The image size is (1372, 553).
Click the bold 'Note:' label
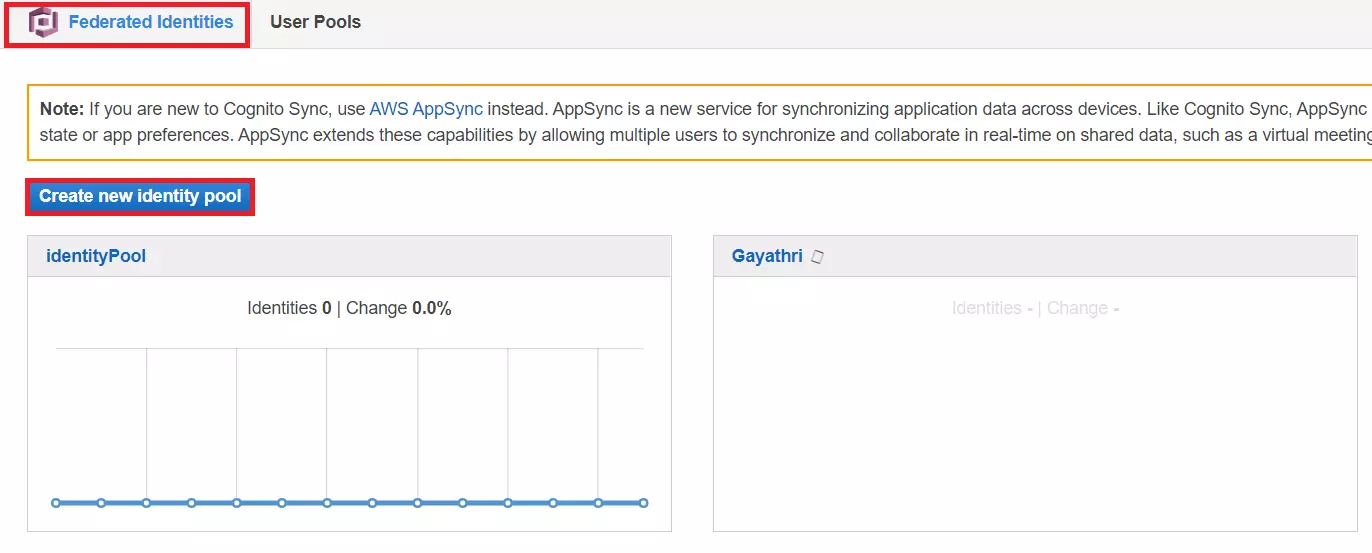(x=62, y=108)
